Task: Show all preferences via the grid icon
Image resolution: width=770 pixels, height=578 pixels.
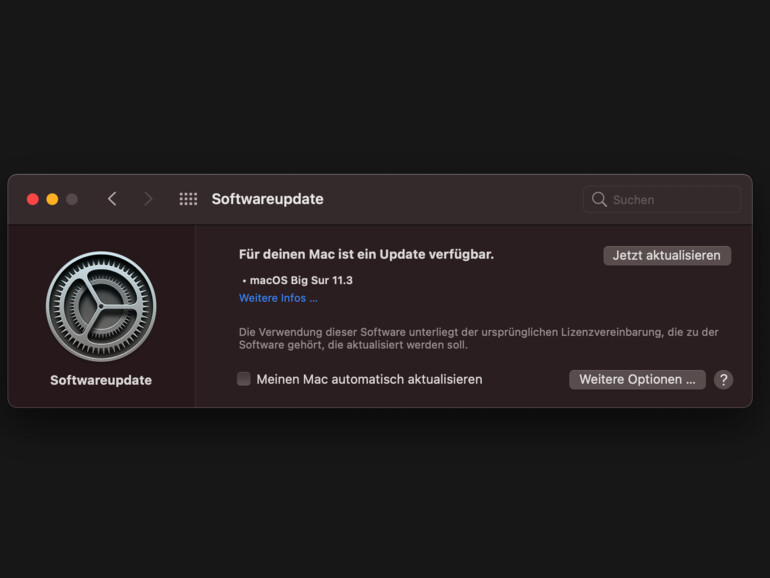Action: tap(188, 199)
